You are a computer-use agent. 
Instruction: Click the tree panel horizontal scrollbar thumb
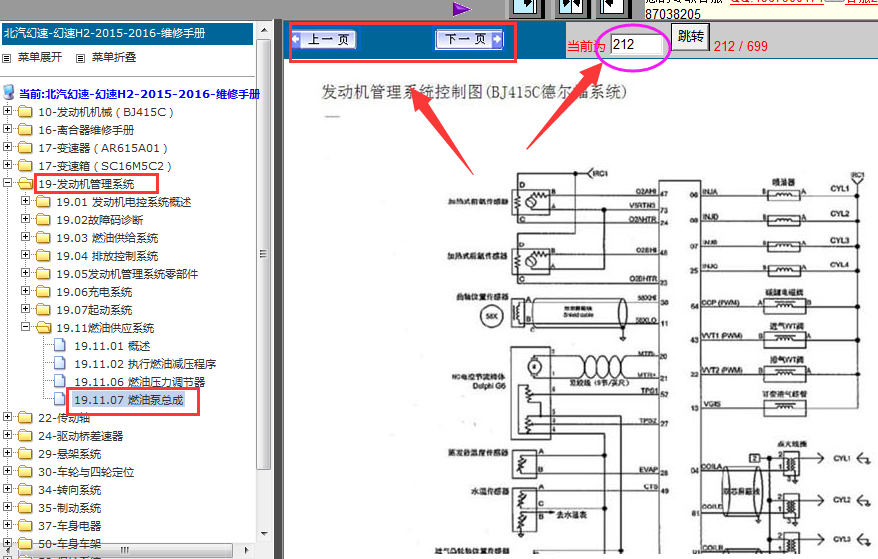[125, 550]
